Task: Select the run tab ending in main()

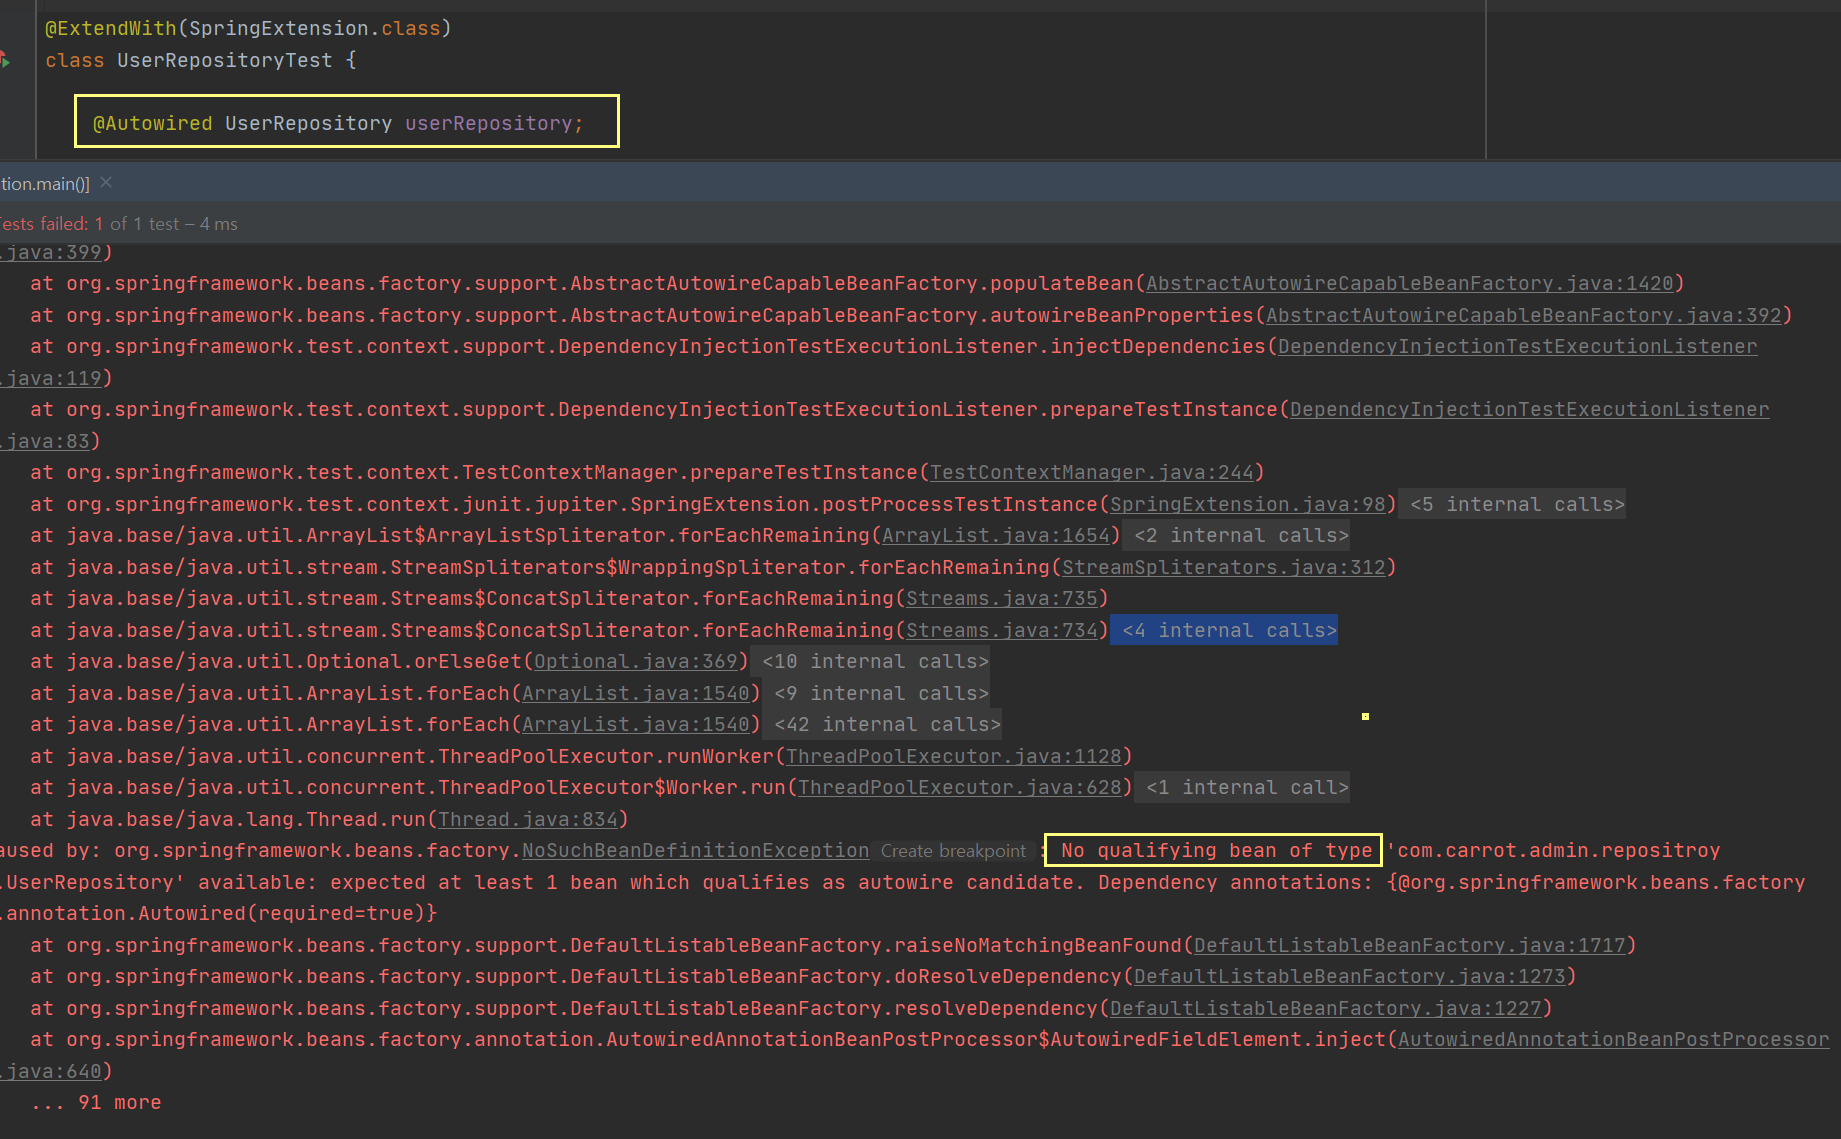Action: (x=45, y=184)
